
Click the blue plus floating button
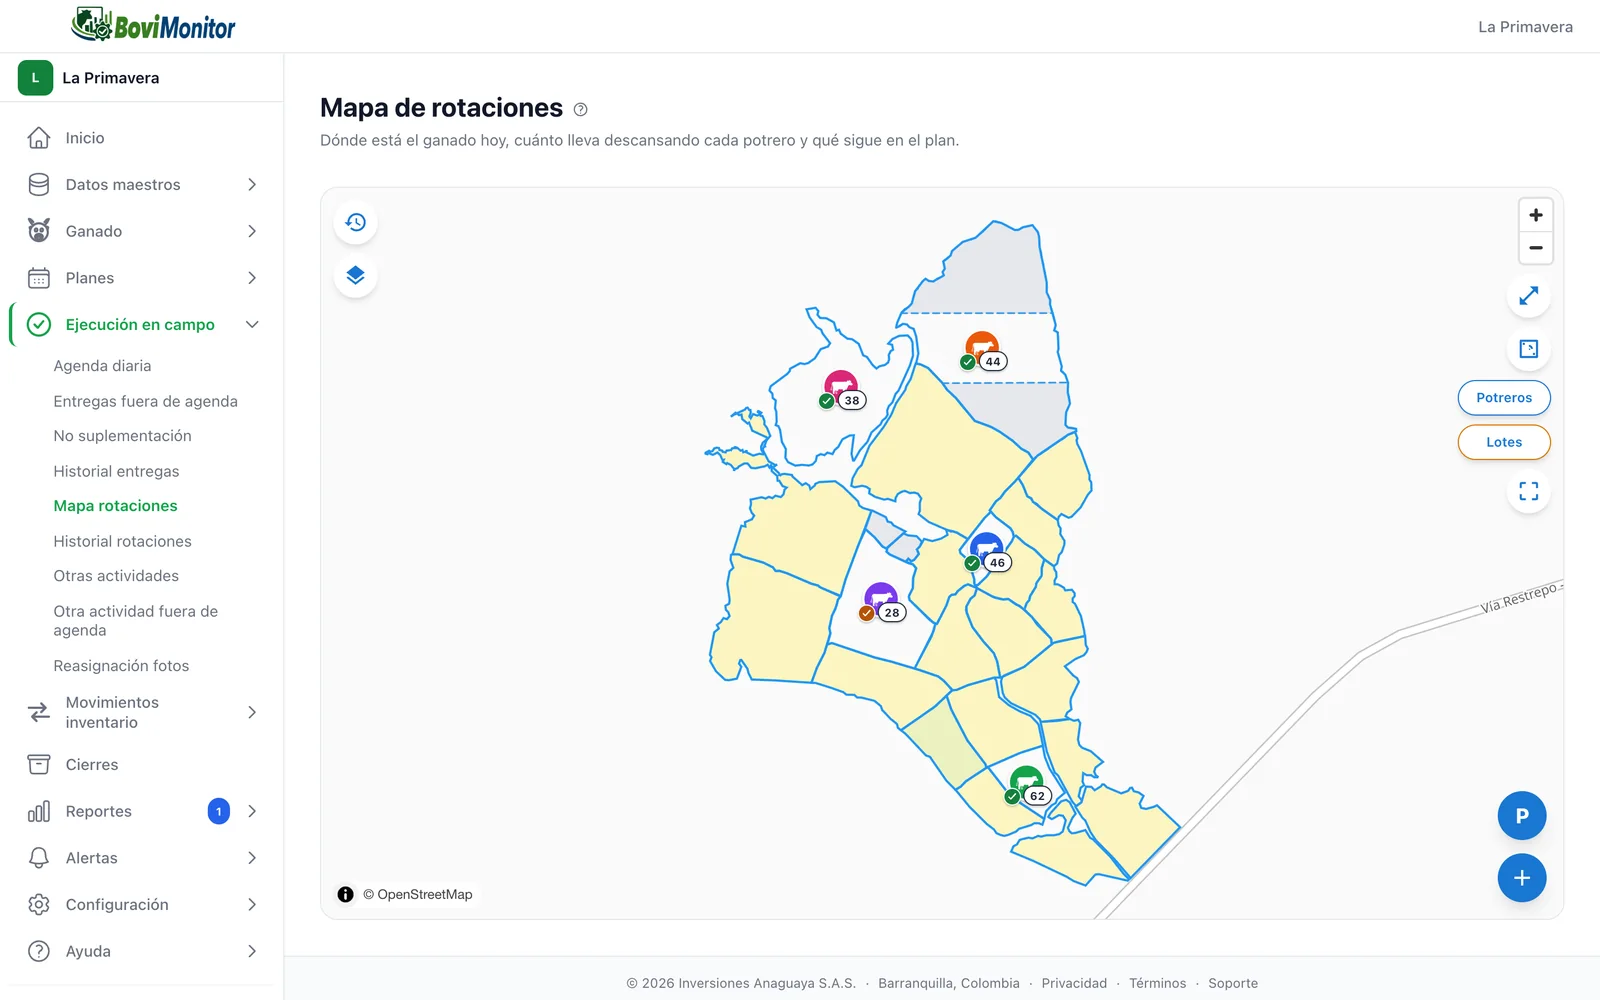coord(1522,878)
